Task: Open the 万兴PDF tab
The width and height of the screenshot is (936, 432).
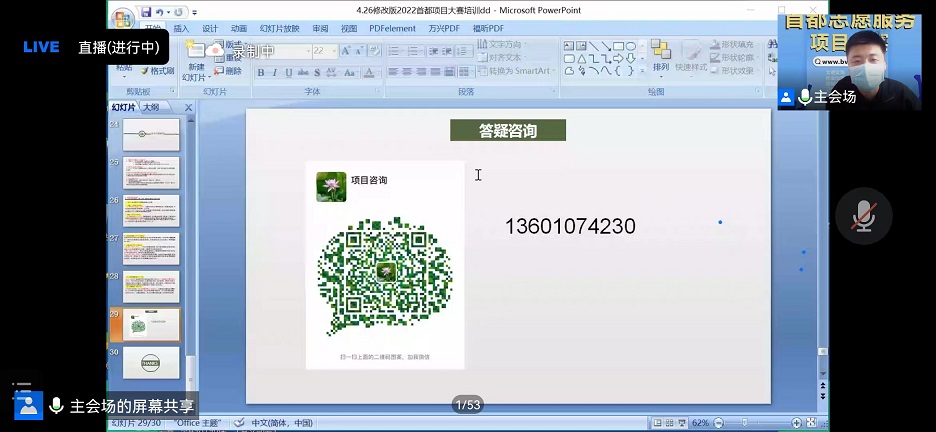Action: pos(444,28)
